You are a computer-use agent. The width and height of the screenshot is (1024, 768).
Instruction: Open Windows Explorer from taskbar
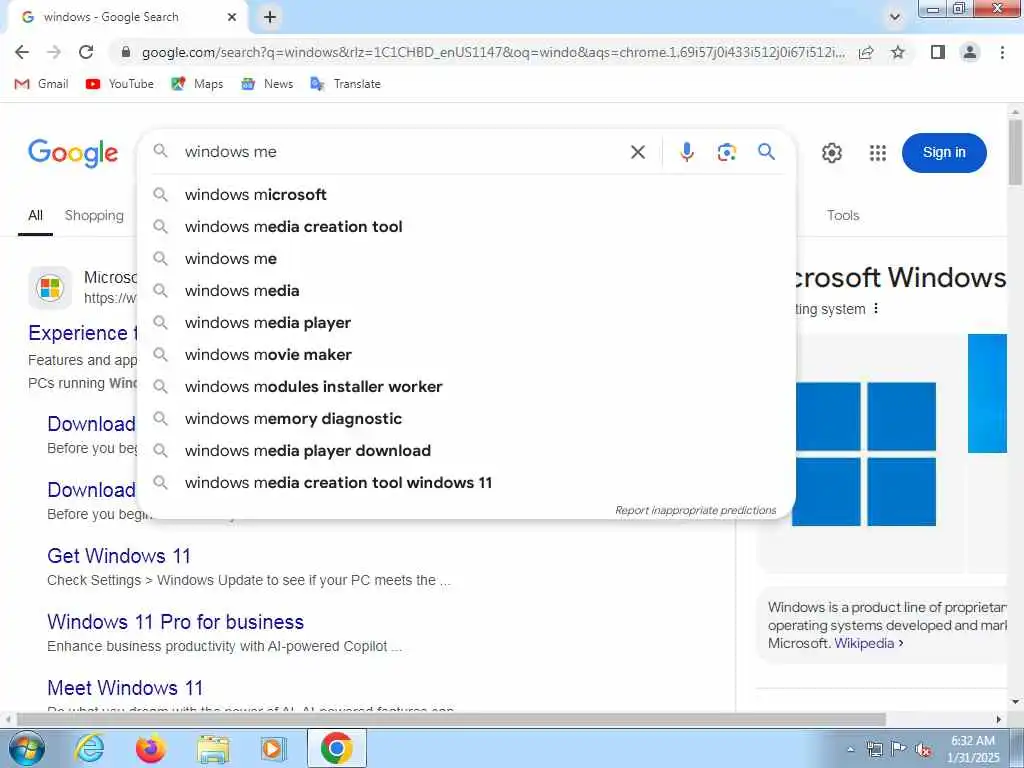(x=214, y=749)
